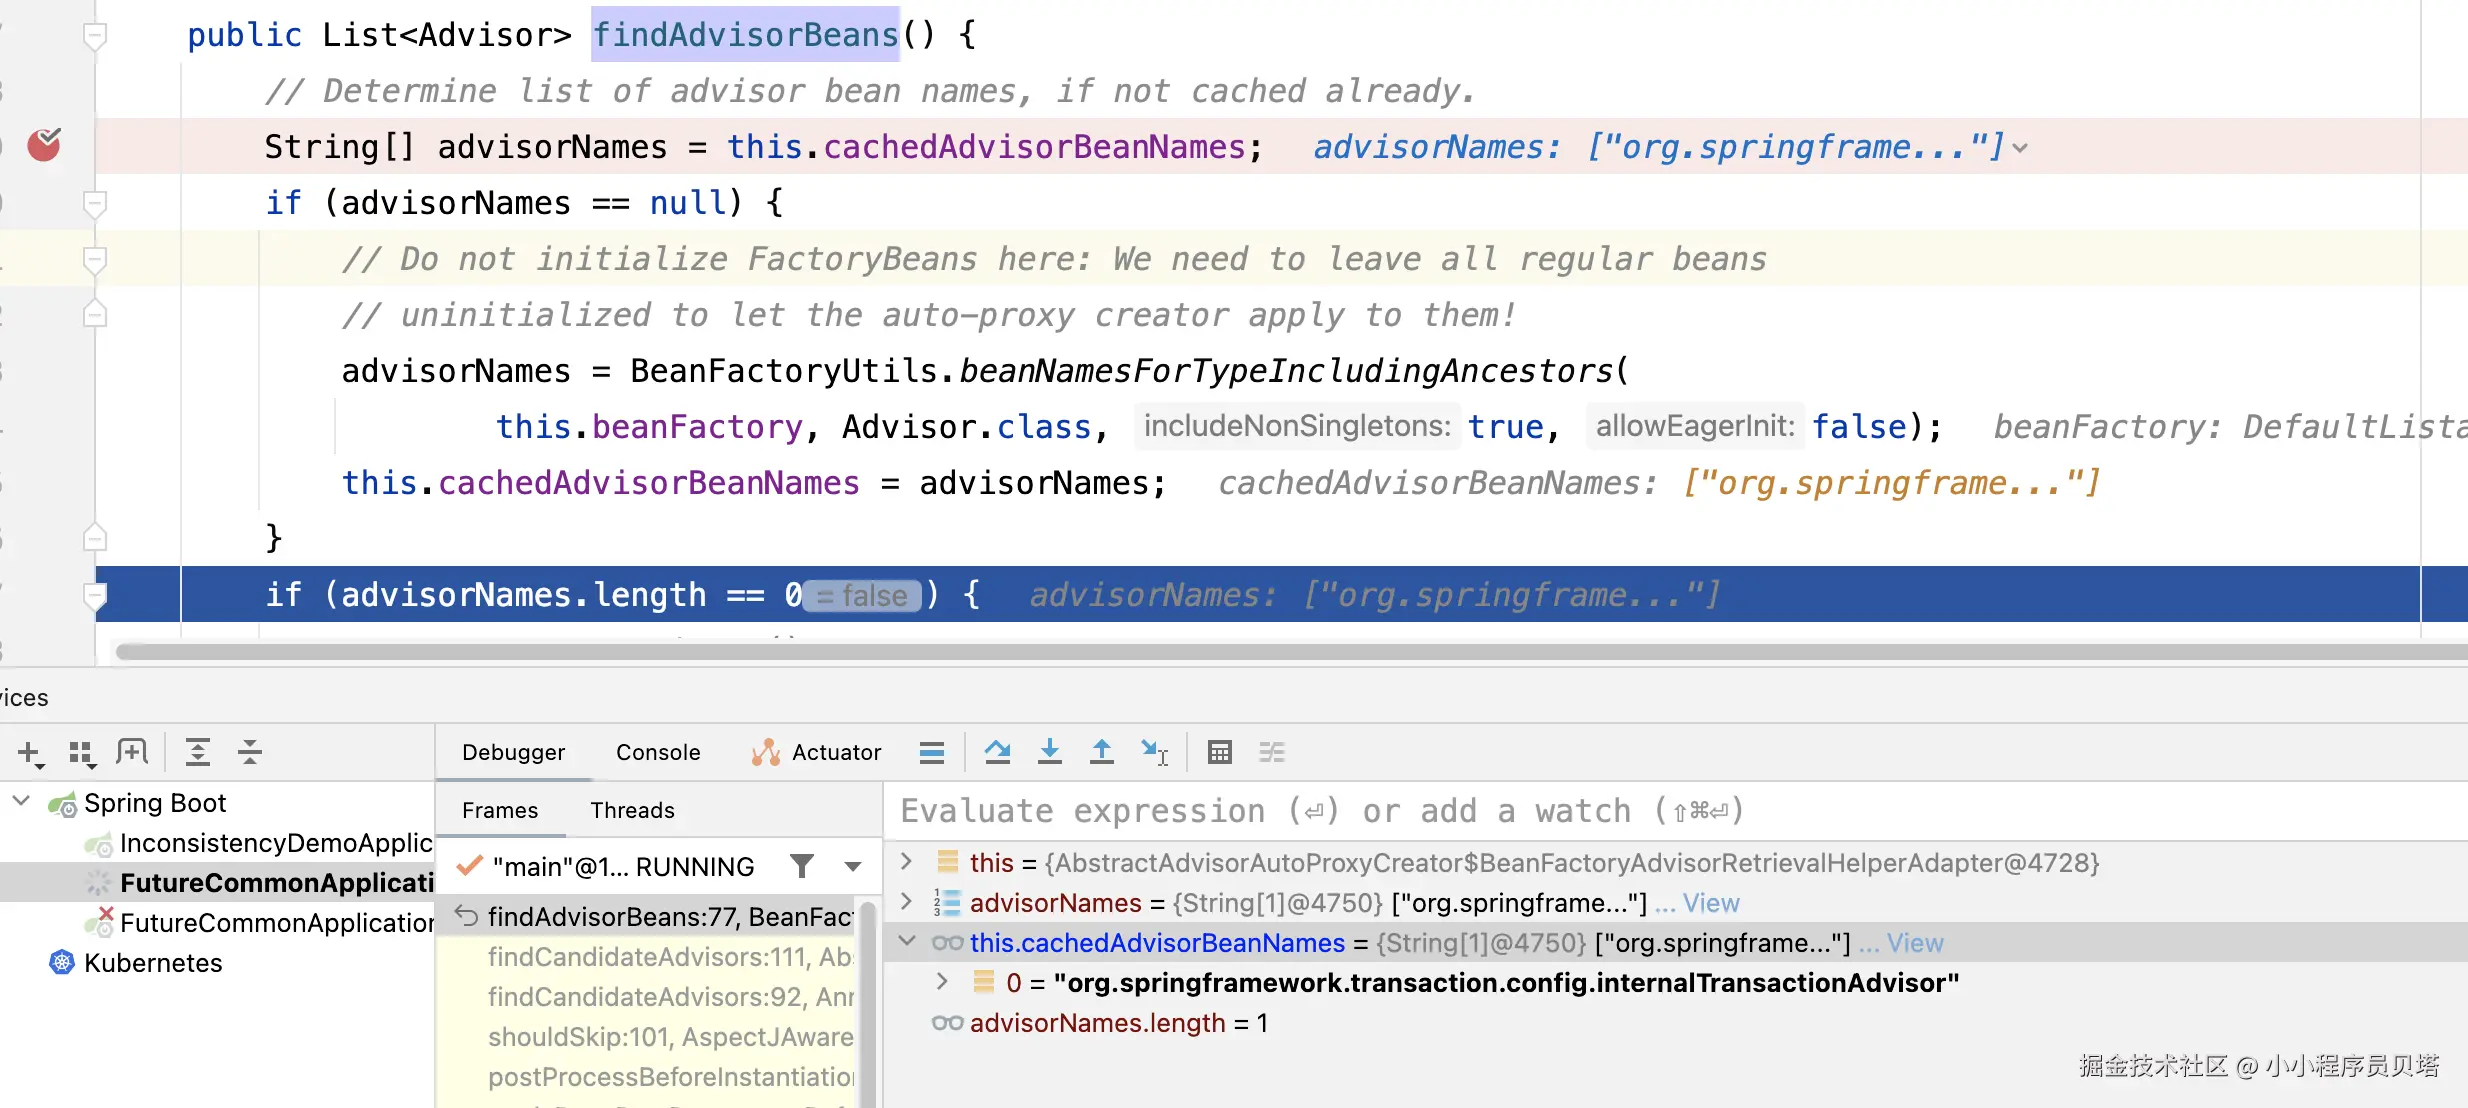Click the Step Into arrow icon
The image size is (2468, 1108).
point(1049,752)
